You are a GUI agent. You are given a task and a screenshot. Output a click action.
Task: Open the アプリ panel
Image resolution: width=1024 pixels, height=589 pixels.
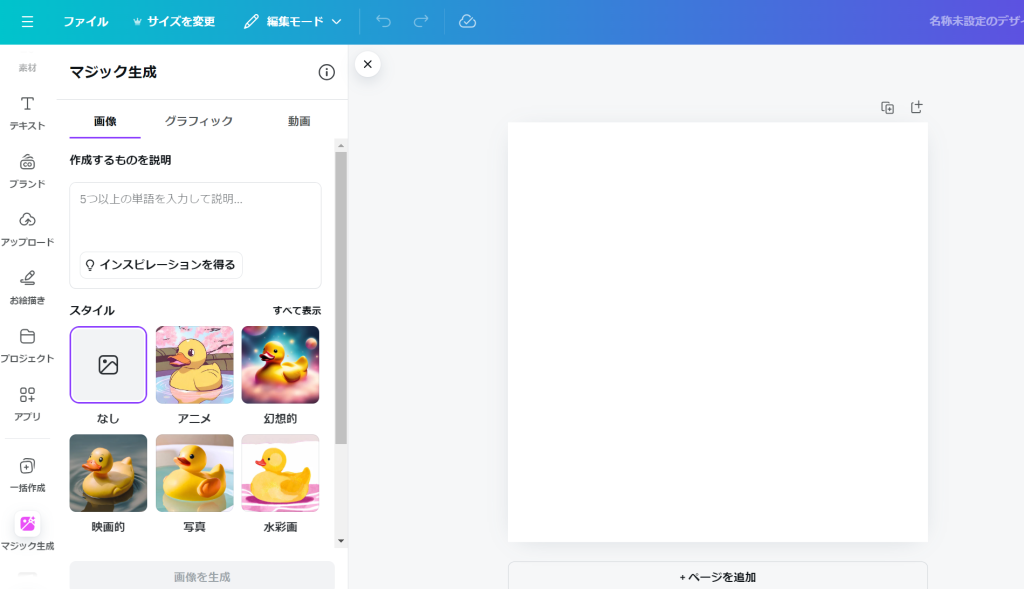[x=27, y=402]
